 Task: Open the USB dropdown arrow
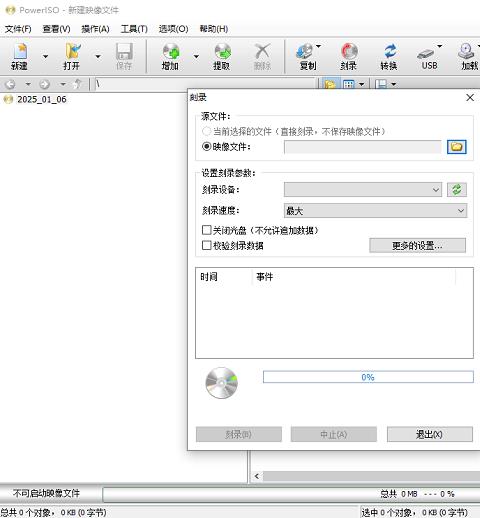tap(440, 46)
